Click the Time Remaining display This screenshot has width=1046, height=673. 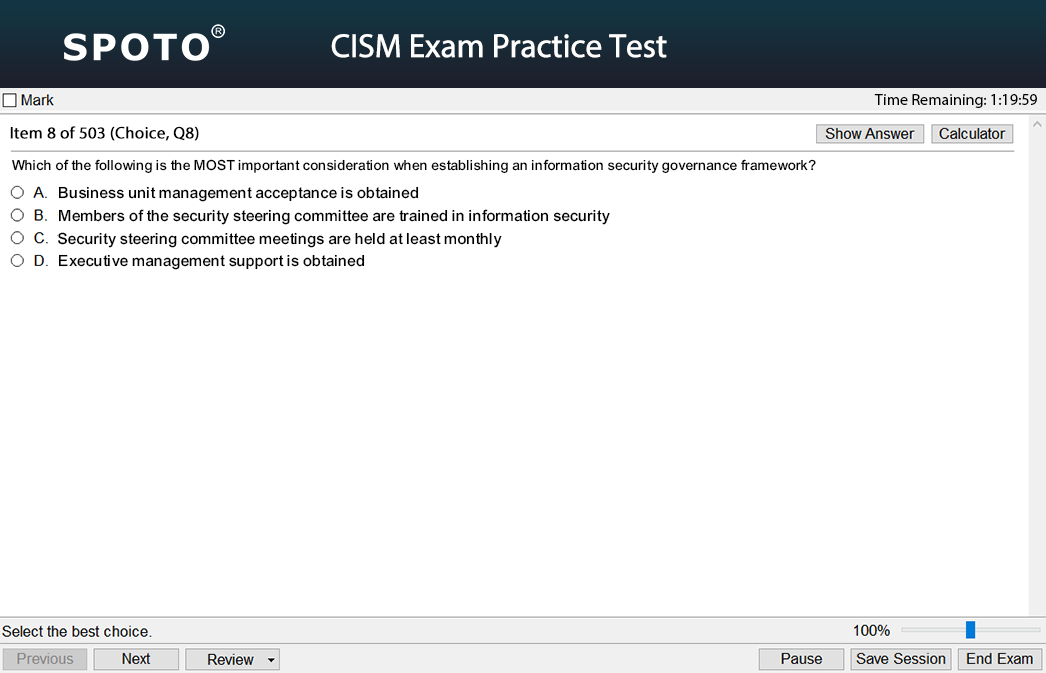[955, 100]
